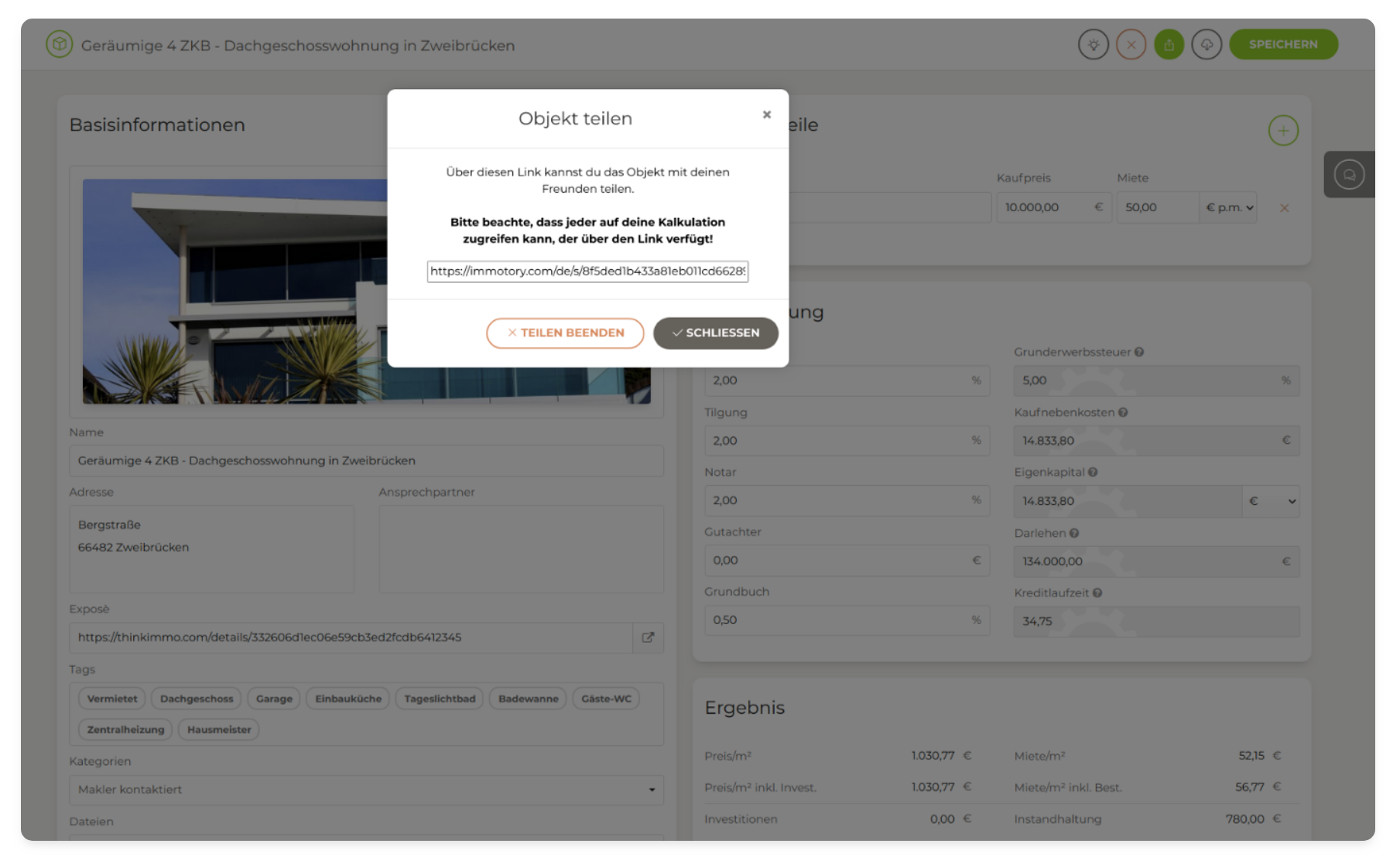Image resolution: width=1400 pixels, height=864 pixels.
Task: Click the cube logo icon beside title
Action: tap(60, 45)
